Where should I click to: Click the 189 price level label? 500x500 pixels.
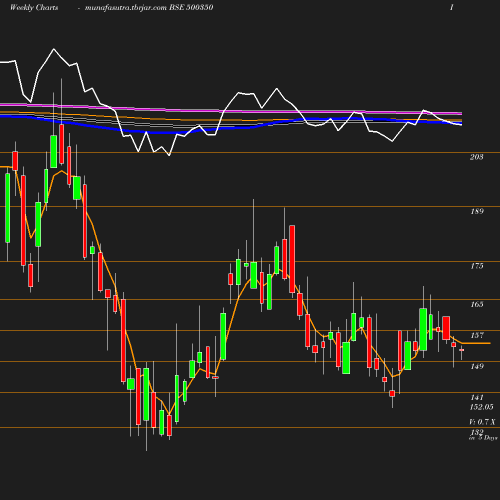click(x=477, y=211)
